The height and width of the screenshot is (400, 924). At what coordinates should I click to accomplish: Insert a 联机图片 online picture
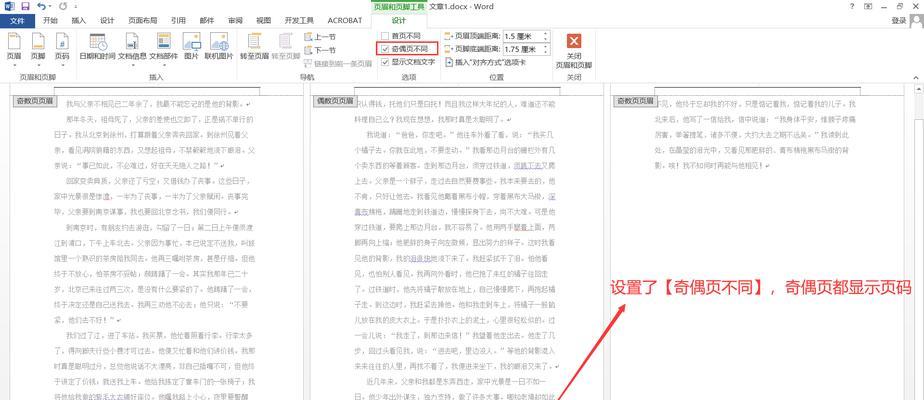(219, 47)
